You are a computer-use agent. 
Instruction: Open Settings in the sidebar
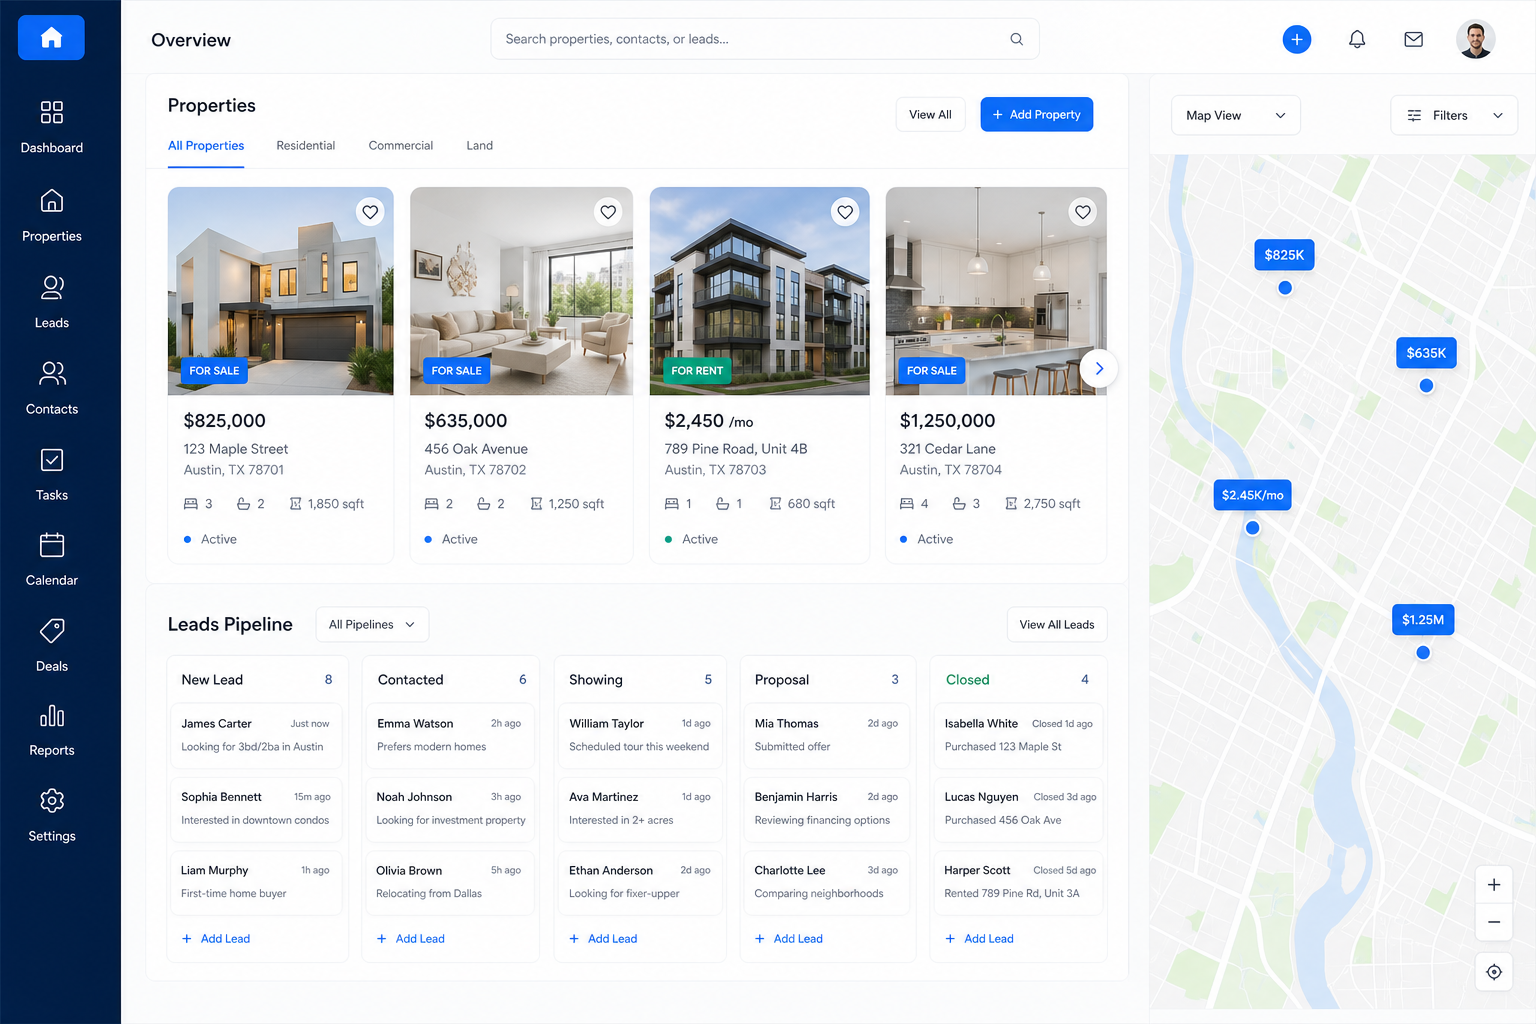[x=52, y=815]
